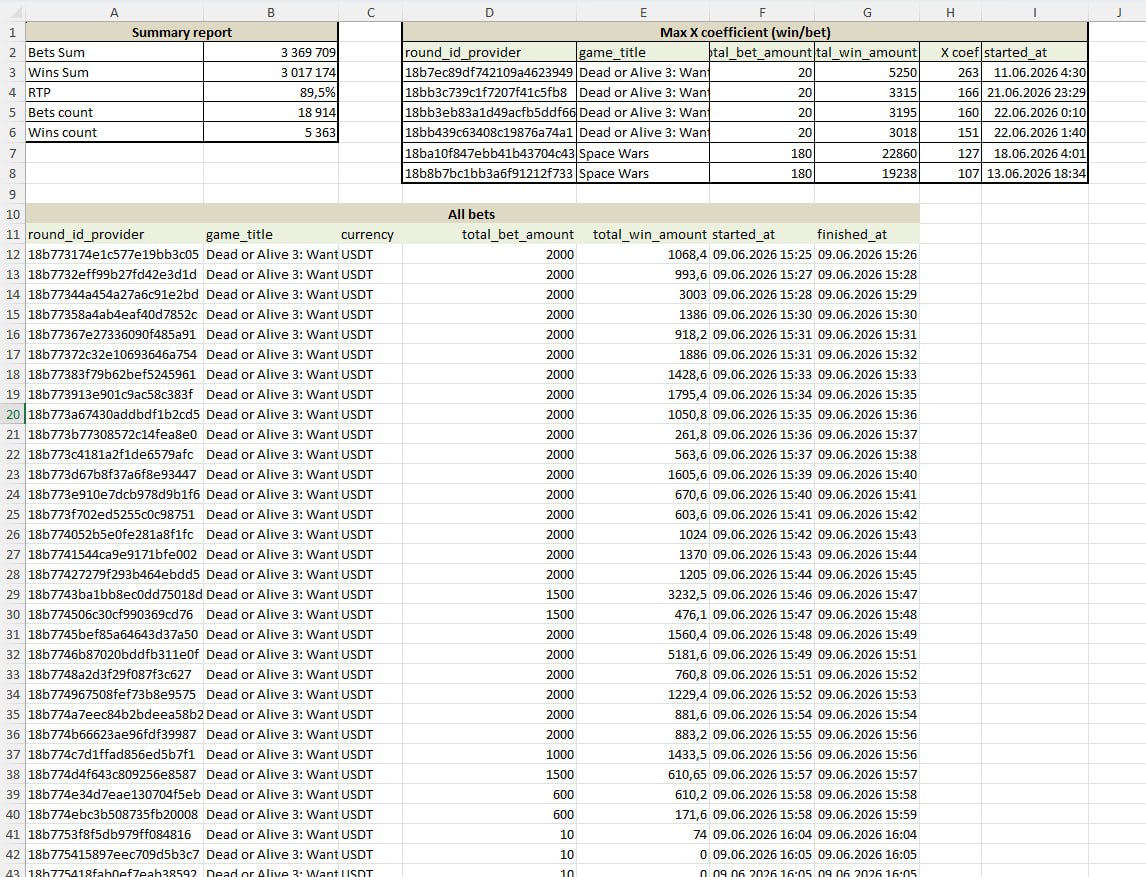
Task: Select the All bets header cell
Action: 471,214
